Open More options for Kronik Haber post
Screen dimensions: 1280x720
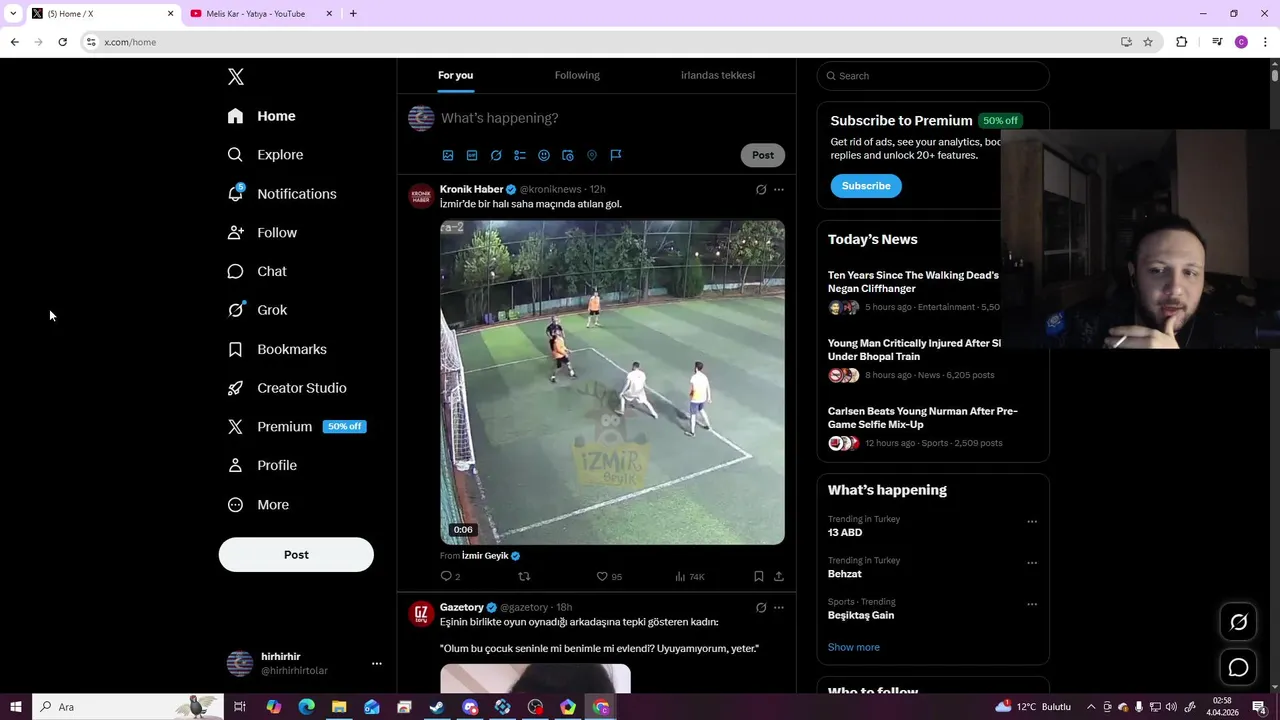[779, 189]
